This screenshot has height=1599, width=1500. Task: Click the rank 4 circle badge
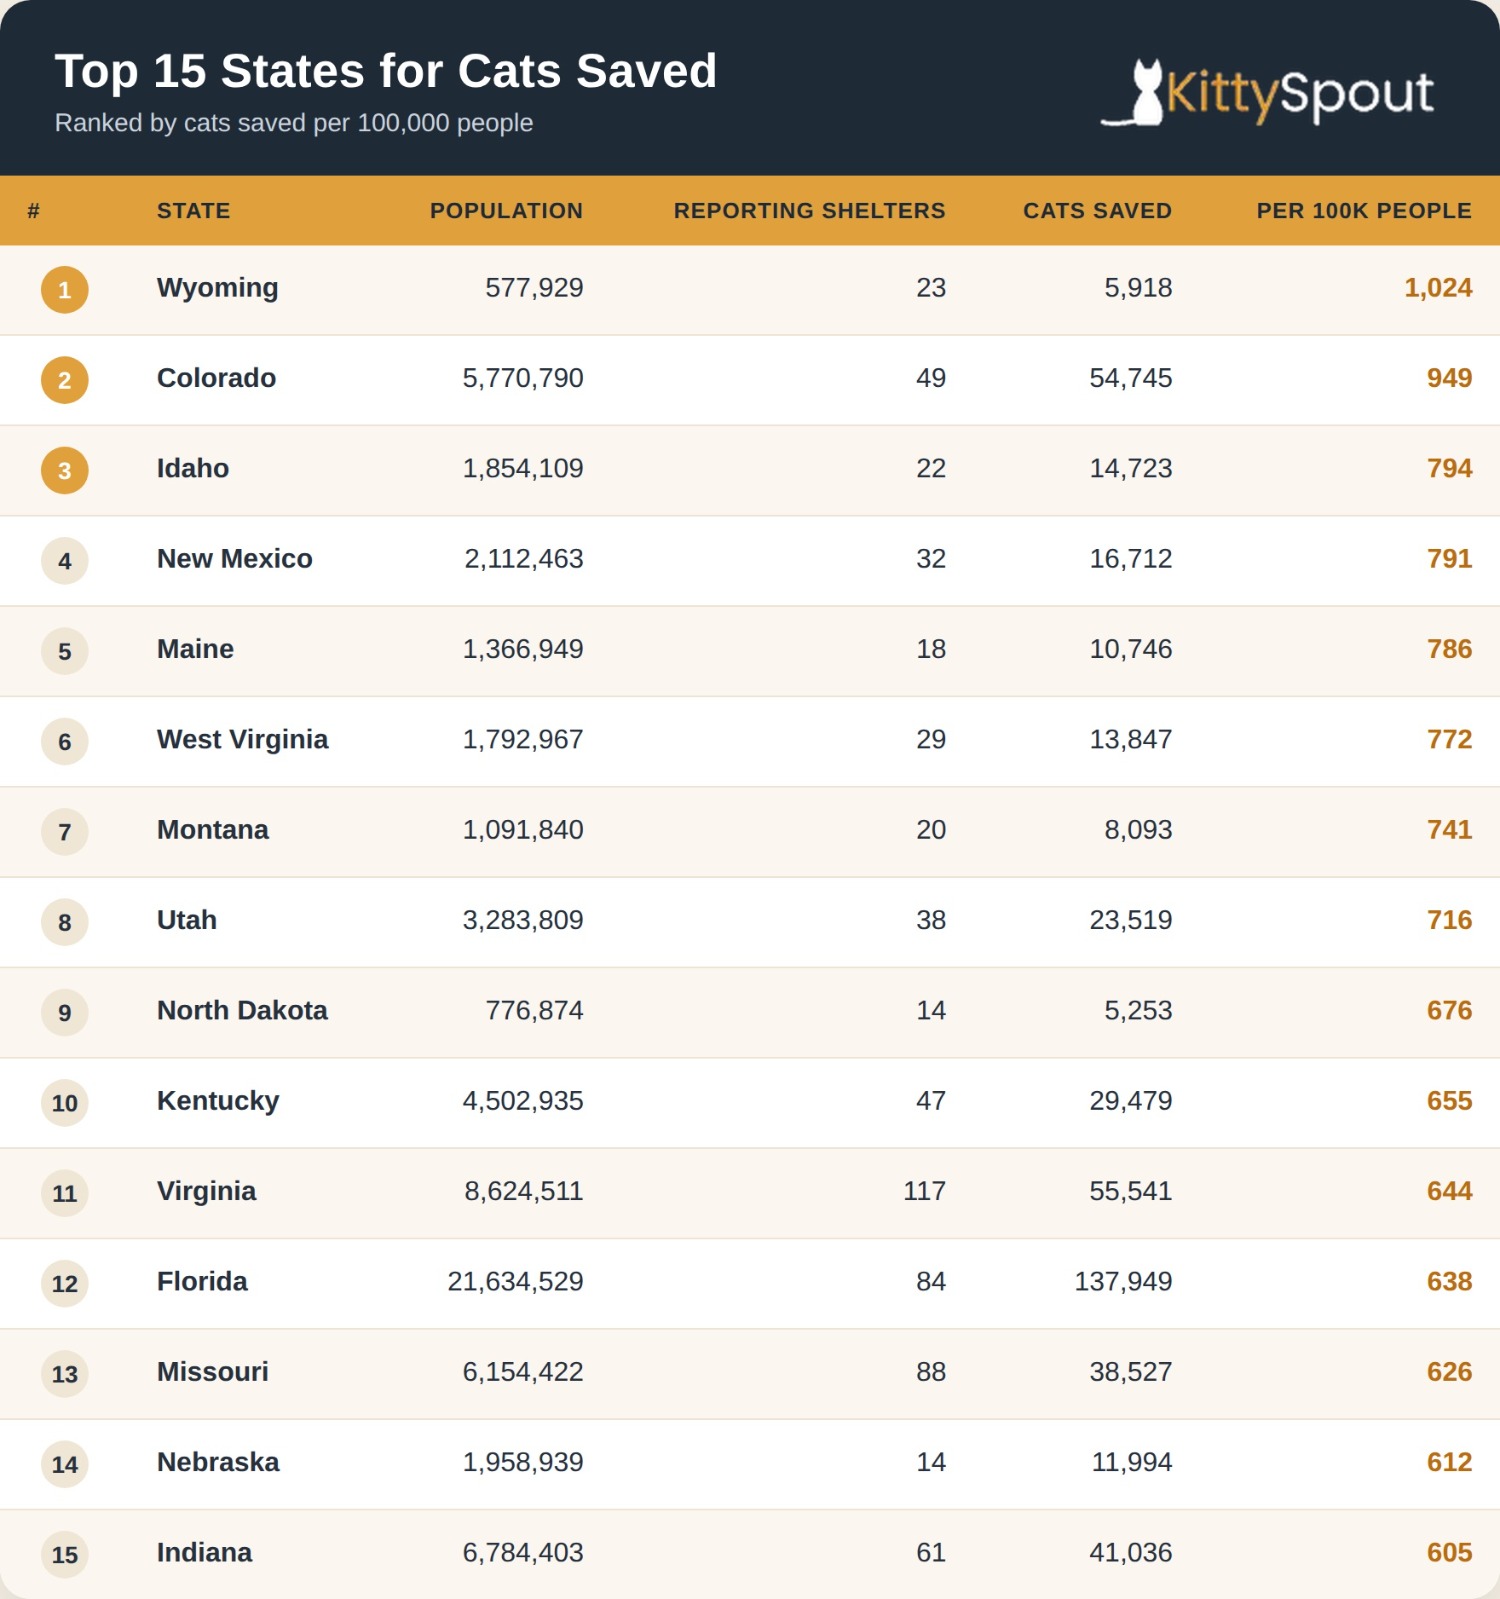(65, 561)
